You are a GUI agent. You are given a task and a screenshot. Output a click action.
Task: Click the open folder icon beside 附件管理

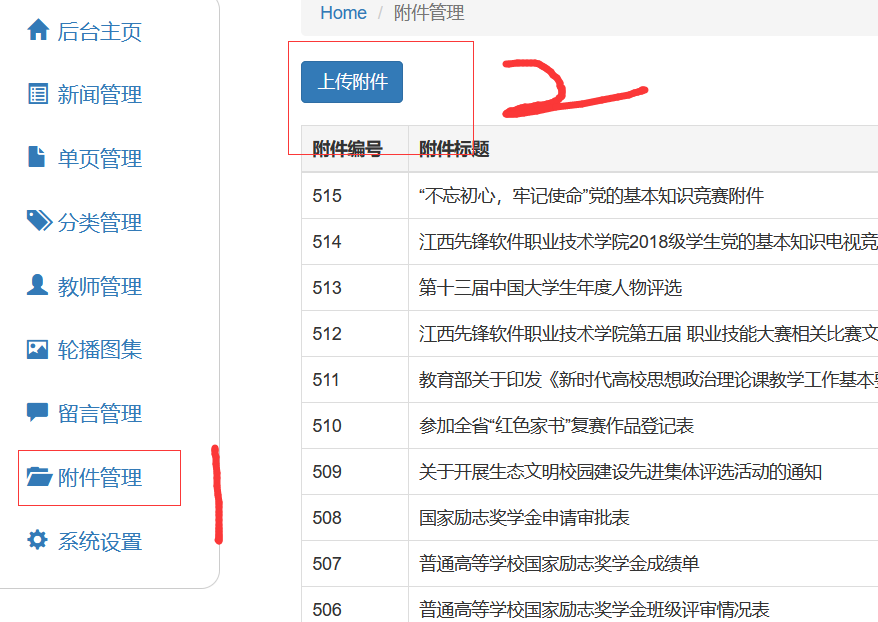[39, 477]
